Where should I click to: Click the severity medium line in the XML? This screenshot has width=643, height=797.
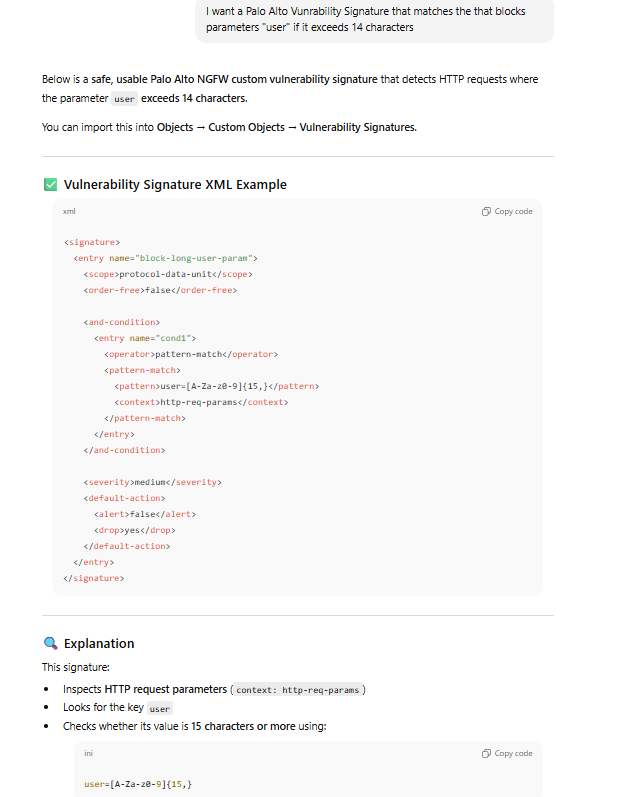click(152, 482)
